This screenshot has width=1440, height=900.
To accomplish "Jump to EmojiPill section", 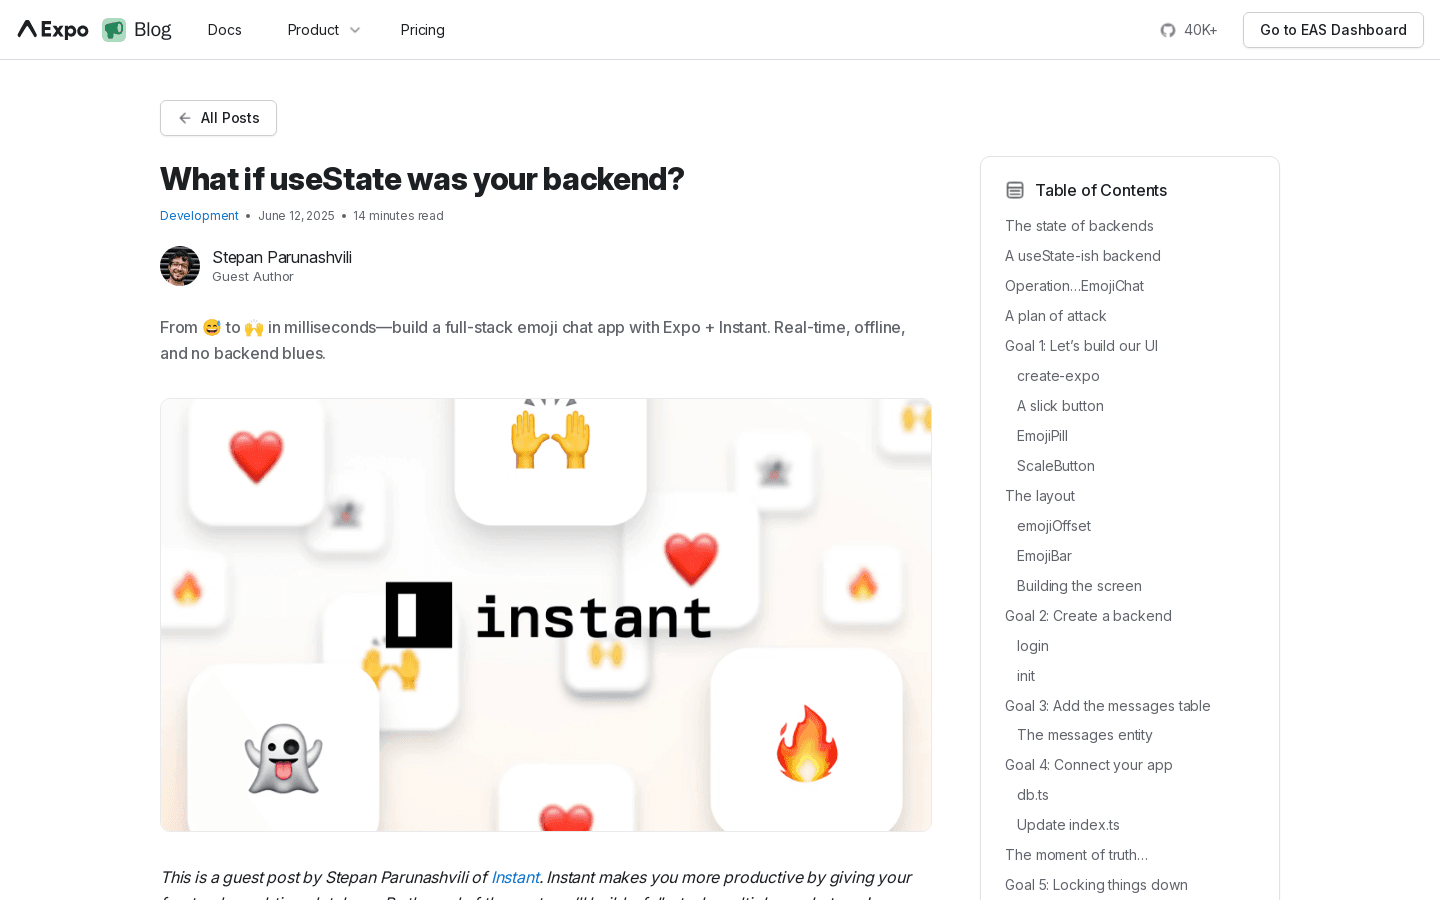I will [x=1042, y=436].
